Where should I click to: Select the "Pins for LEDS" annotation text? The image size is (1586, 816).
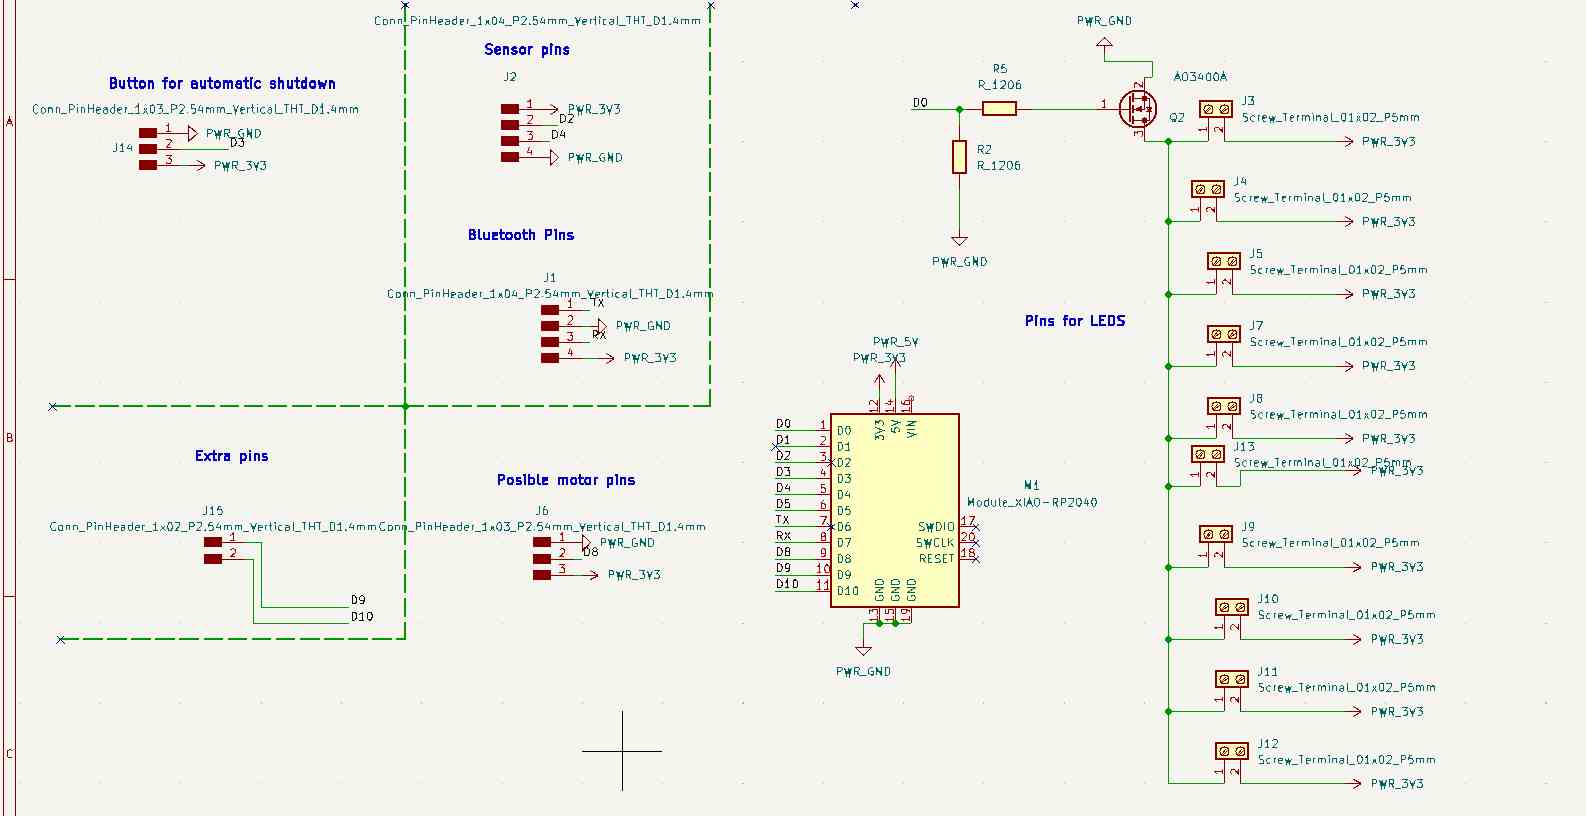pyautogui.click(x=1075, y=321)
